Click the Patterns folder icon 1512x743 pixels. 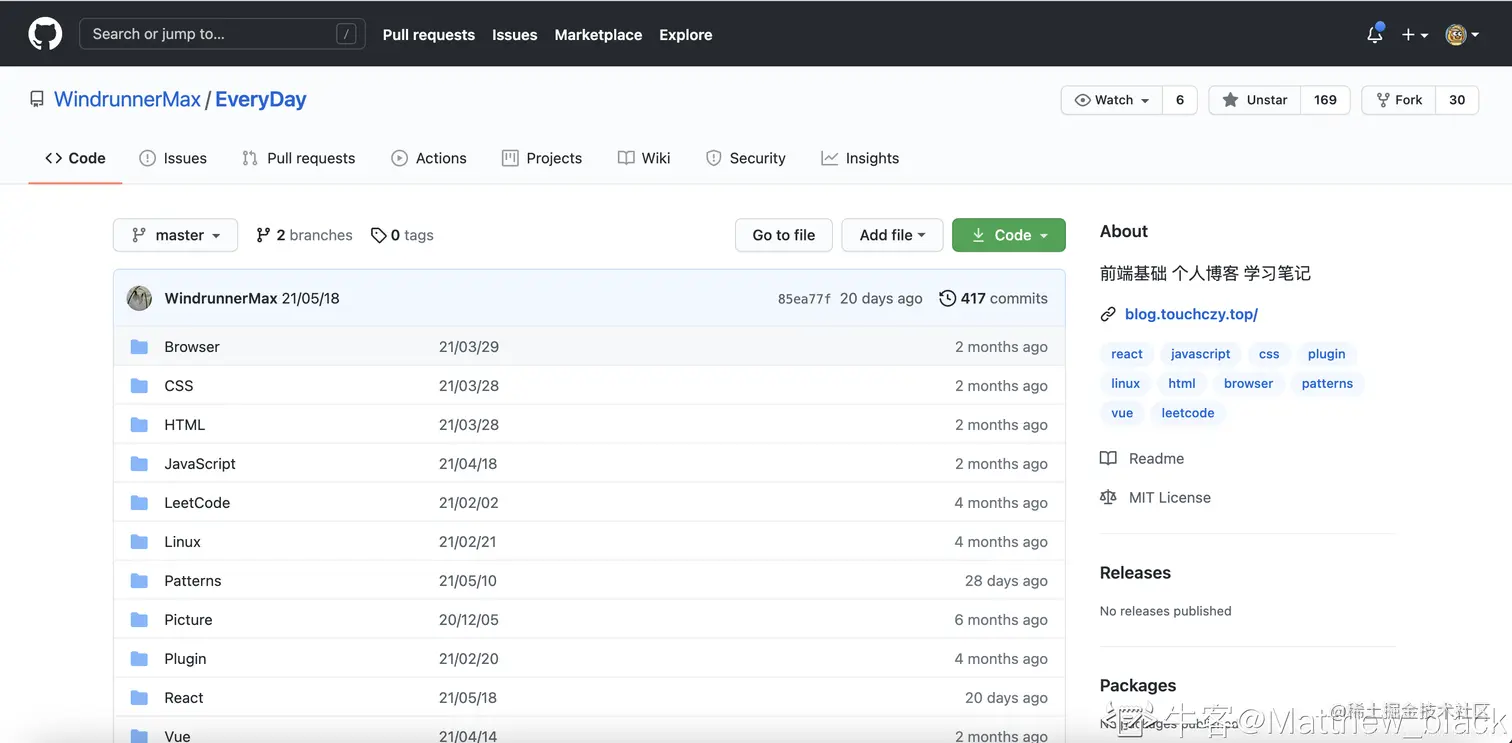(x=139, y=581)
